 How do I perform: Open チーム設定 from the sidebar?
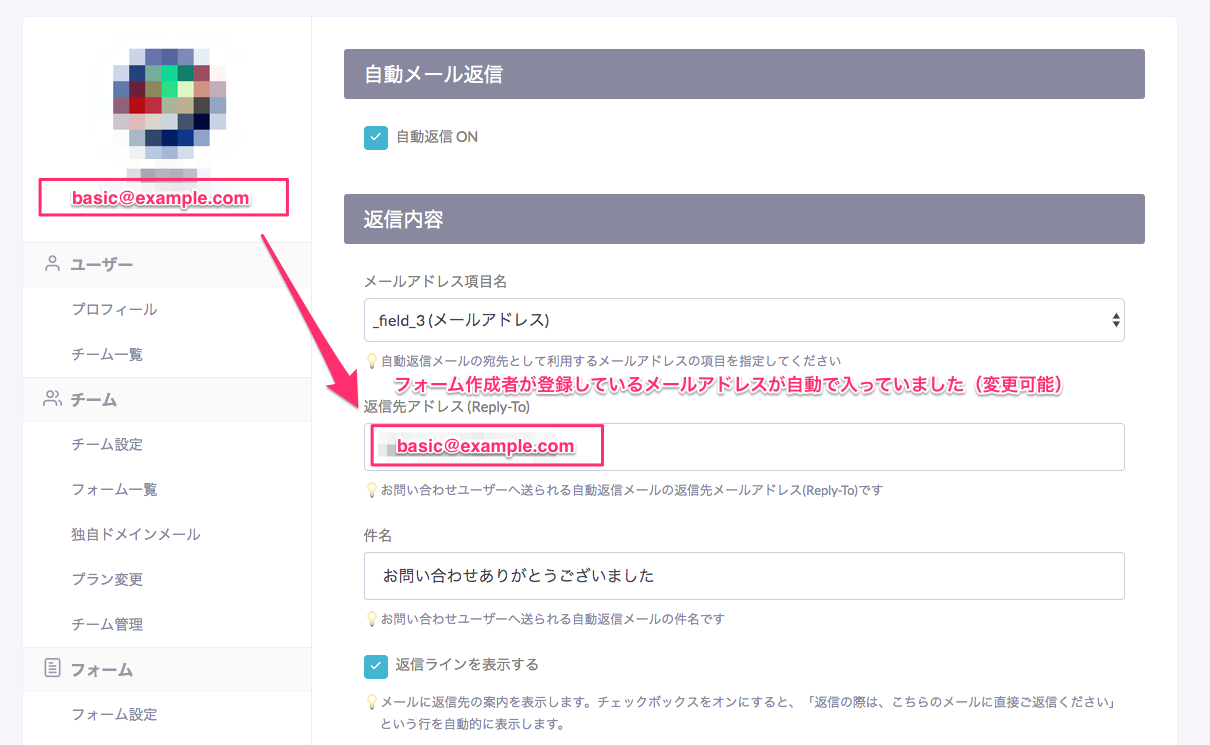pos(107,445)
